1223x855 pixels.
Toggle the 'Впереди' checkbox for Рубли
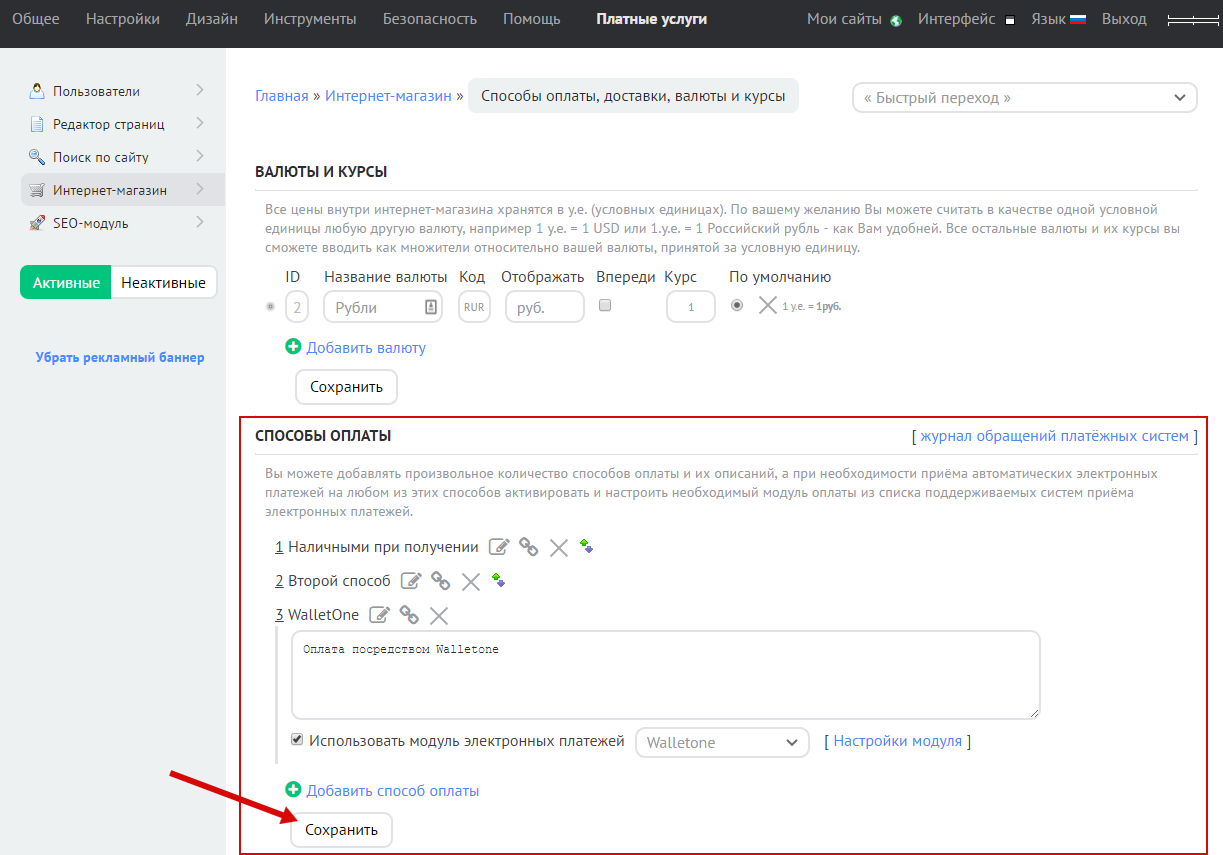[x=605, y=306]
